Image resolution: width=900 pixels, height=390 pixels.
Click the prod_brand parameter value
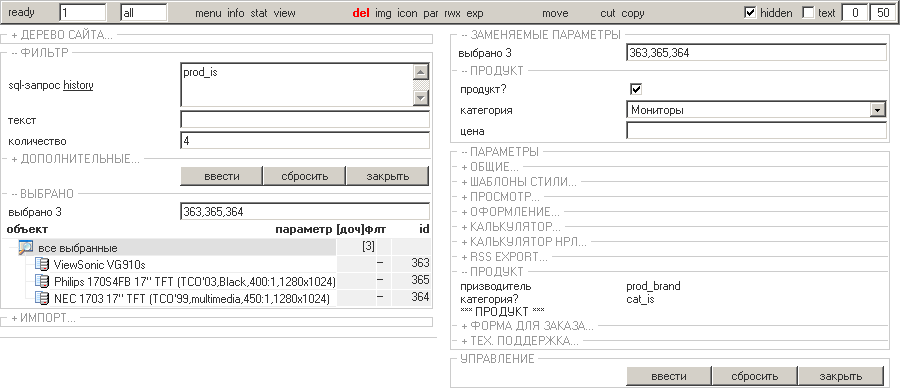pyautogui.click(x=653, y=286)
